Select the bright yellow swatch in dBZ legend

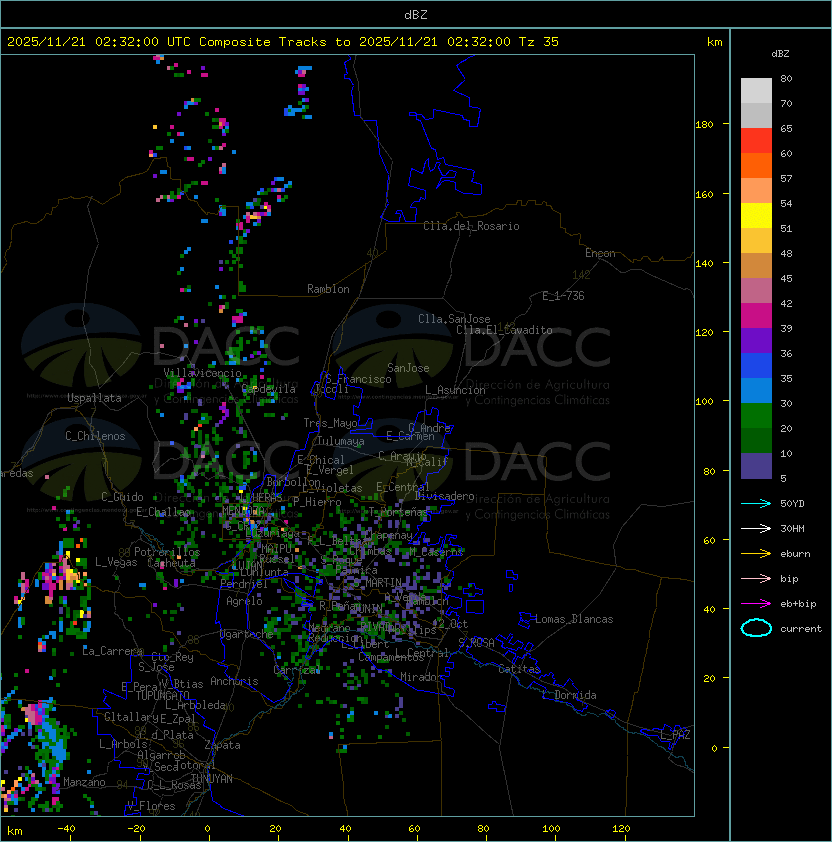point(756,216)
